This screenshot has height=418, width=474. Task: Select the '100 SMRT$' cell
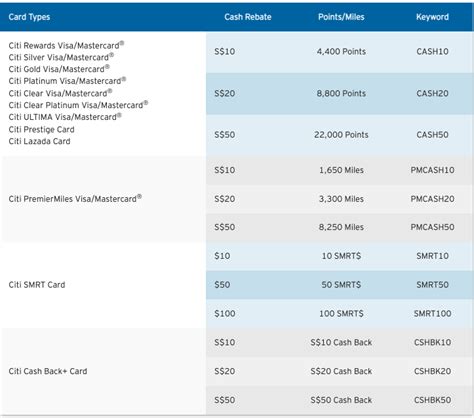(341, 313)
